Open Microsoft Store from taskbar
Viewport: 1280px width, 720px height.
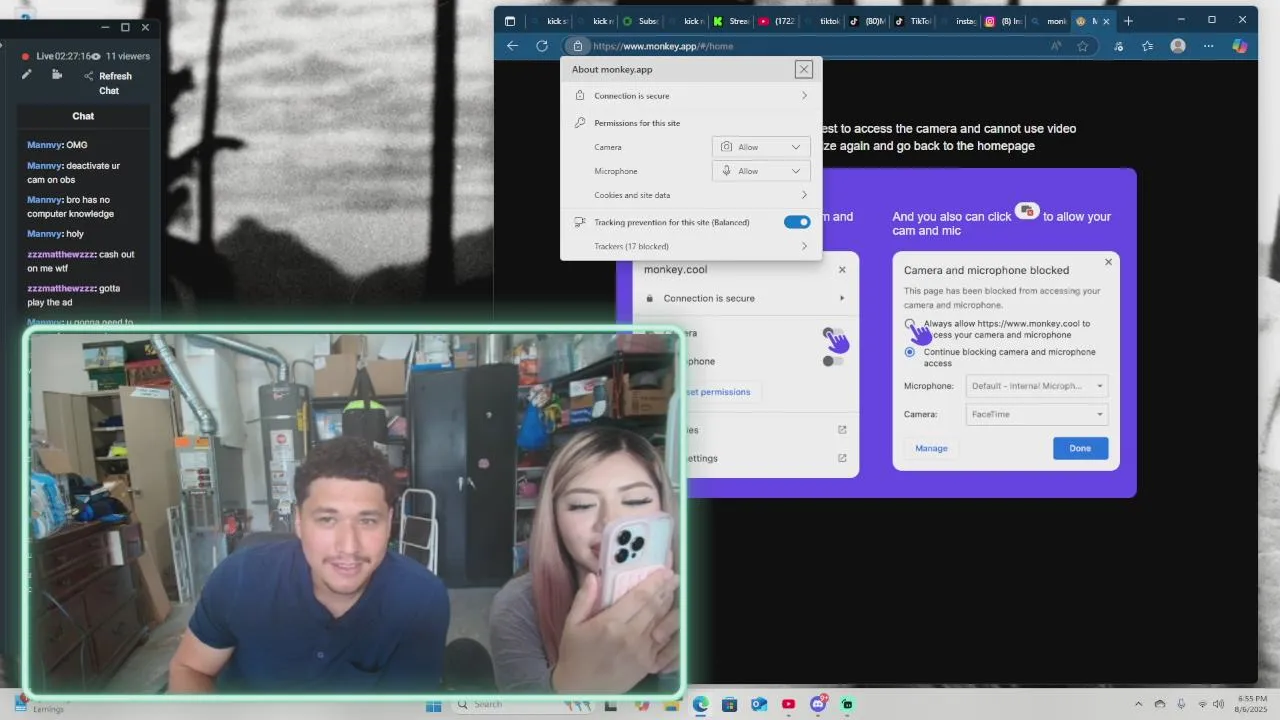[x=730, y=705]
